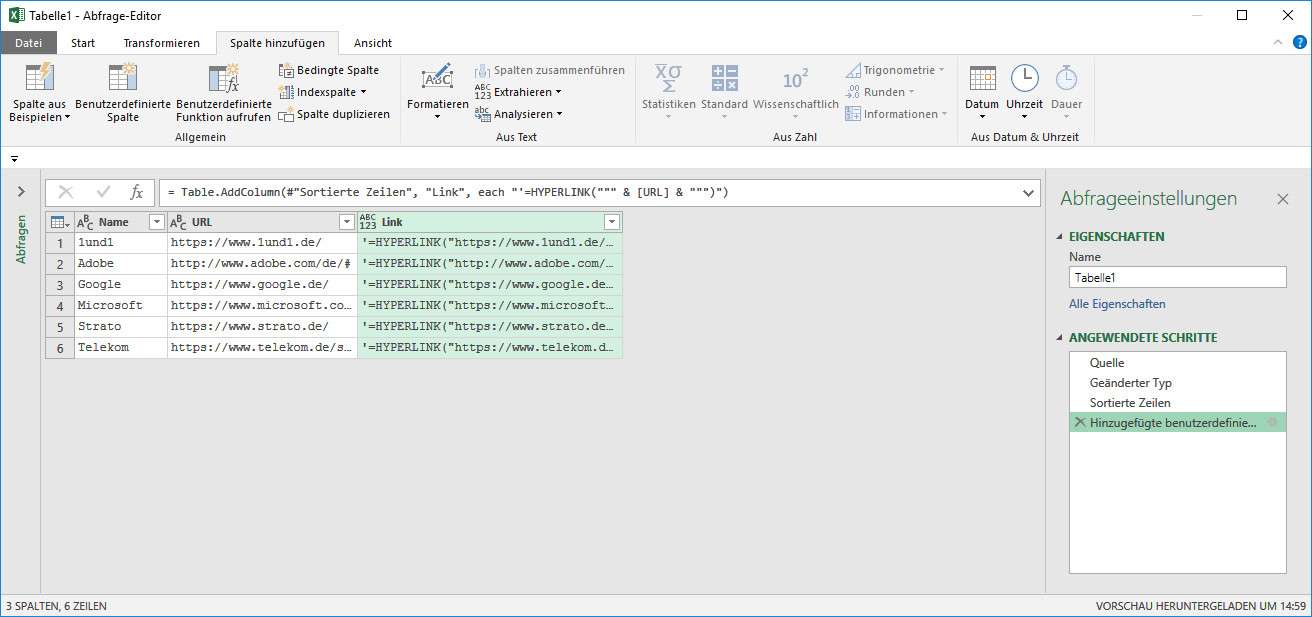Open the Analysieren options
This screenshot has height=617, width=1312.
[519, 114]
